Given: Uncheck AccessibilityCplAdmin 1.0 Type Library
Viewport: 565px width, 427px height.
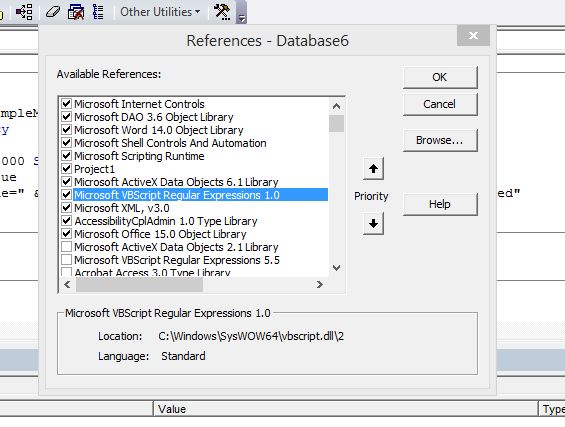Looking at the screenshot, I should [x=66, y=221].
